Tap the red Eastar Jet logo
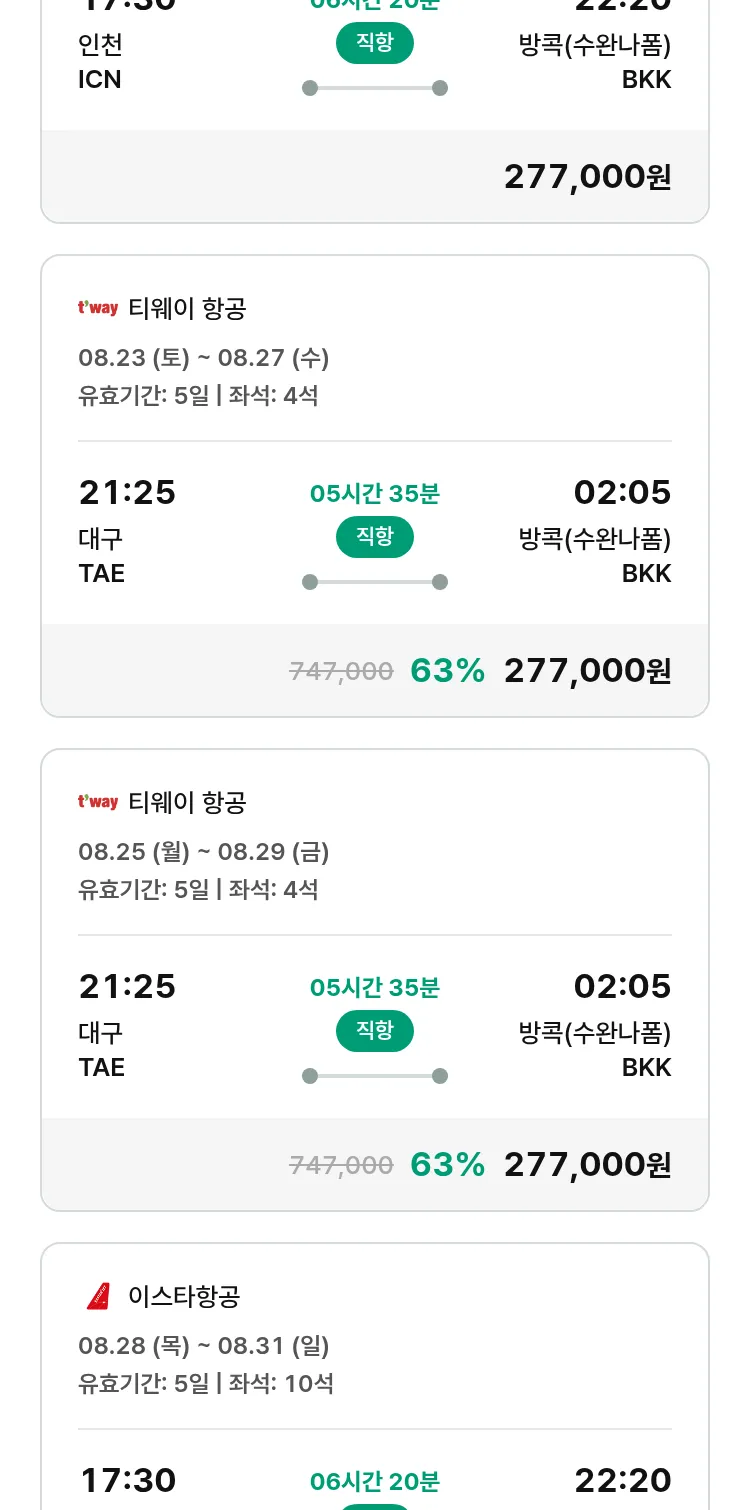The height and width of the screenshot is (1510, 750). coord(98,1296)
